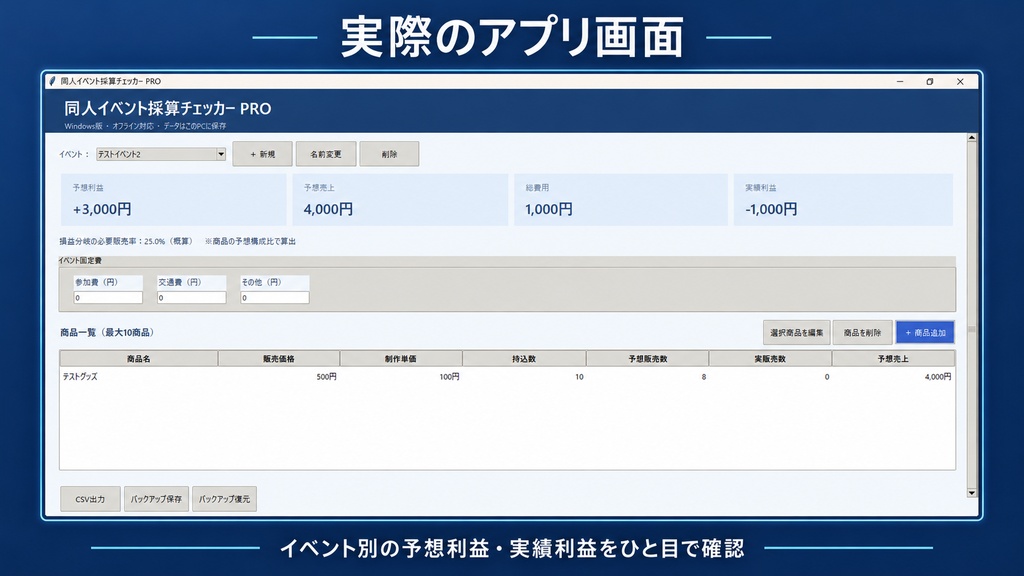Screen dimensions: 1024x576
Task: Click the 制作単価 column header
Action: [x=401, y=359]
